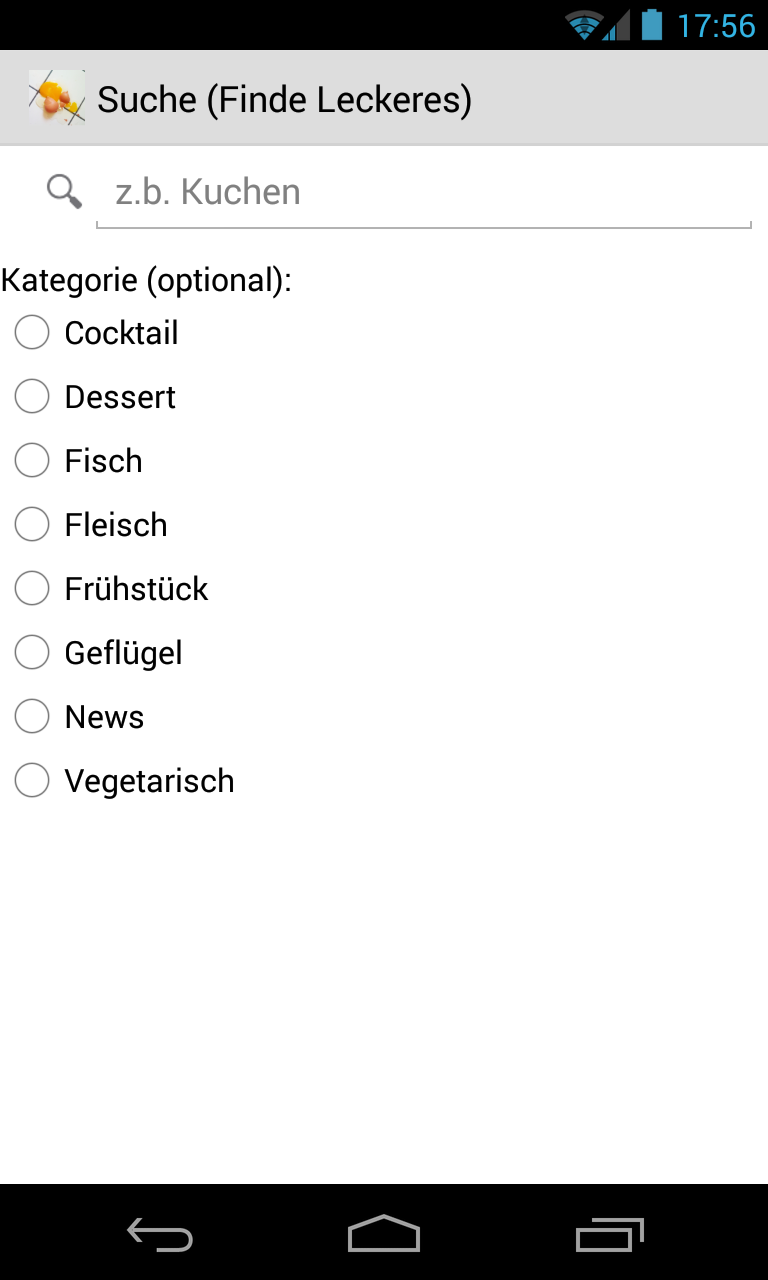
Task: Tap the 'Suche (Finde Leckeres)' title
Action: pyautogui.click(x=284, y=99)
